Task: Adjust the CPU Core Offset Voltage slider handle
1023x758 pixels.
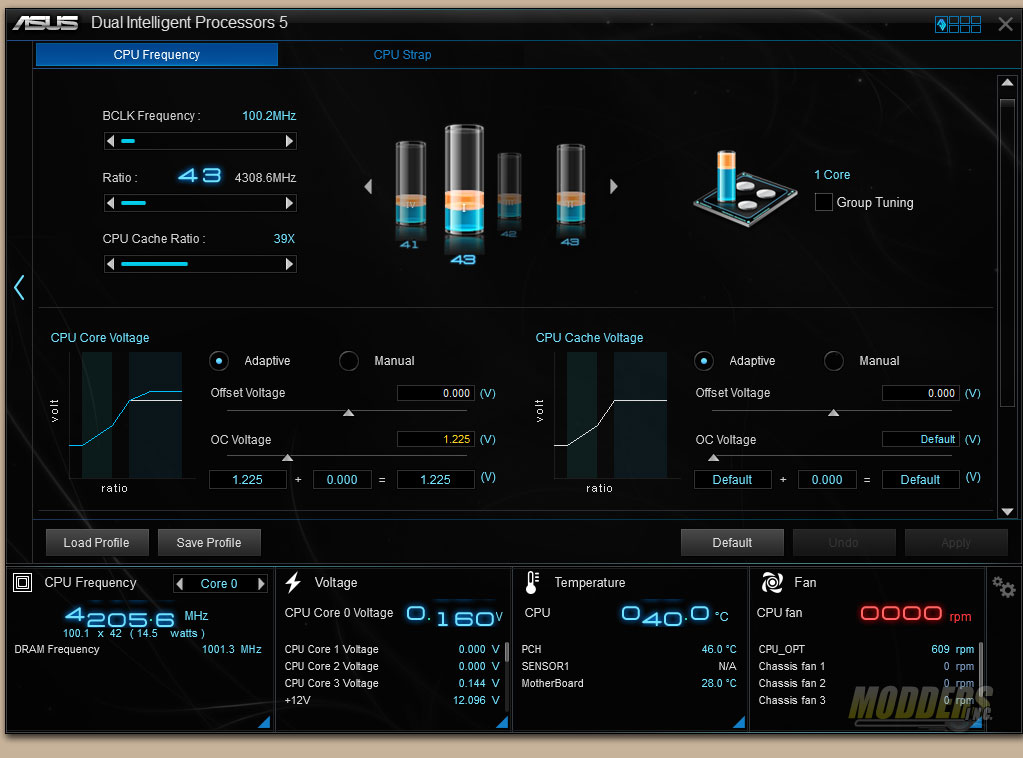Action: point(348,412)
